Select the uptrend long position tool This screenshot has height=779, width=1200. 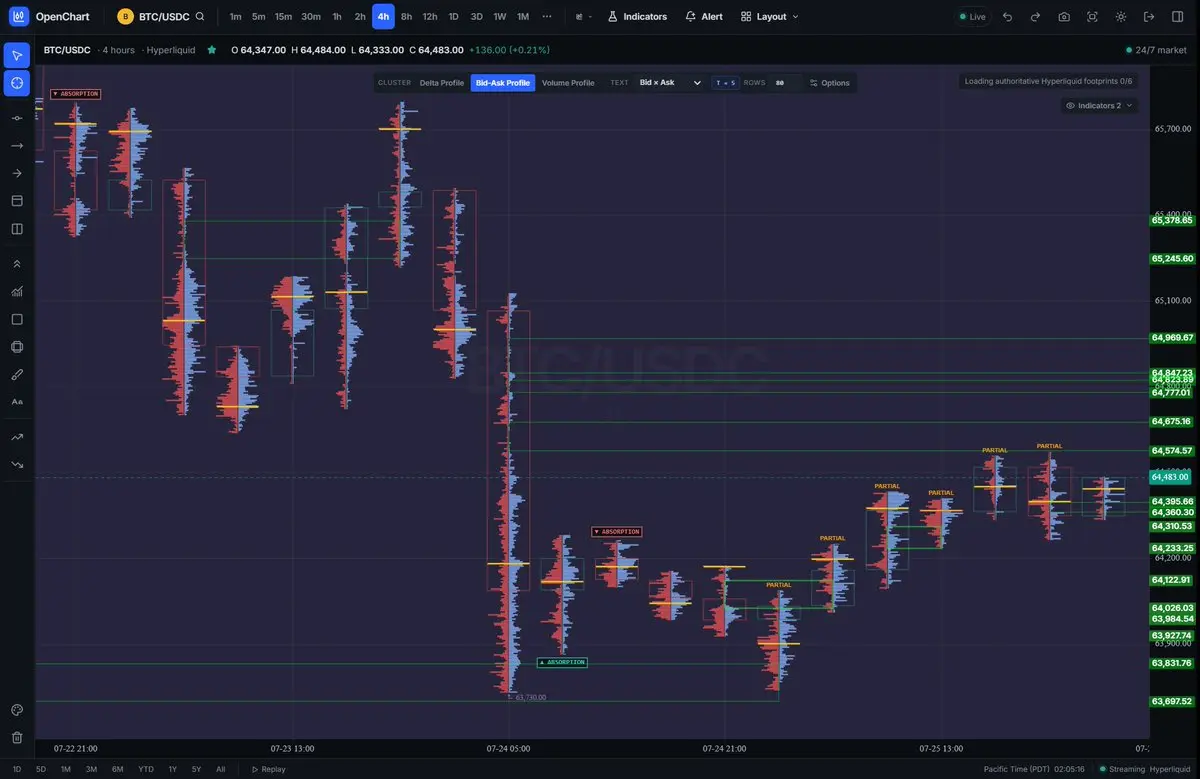pyautogui.click(x=17, y=437)
